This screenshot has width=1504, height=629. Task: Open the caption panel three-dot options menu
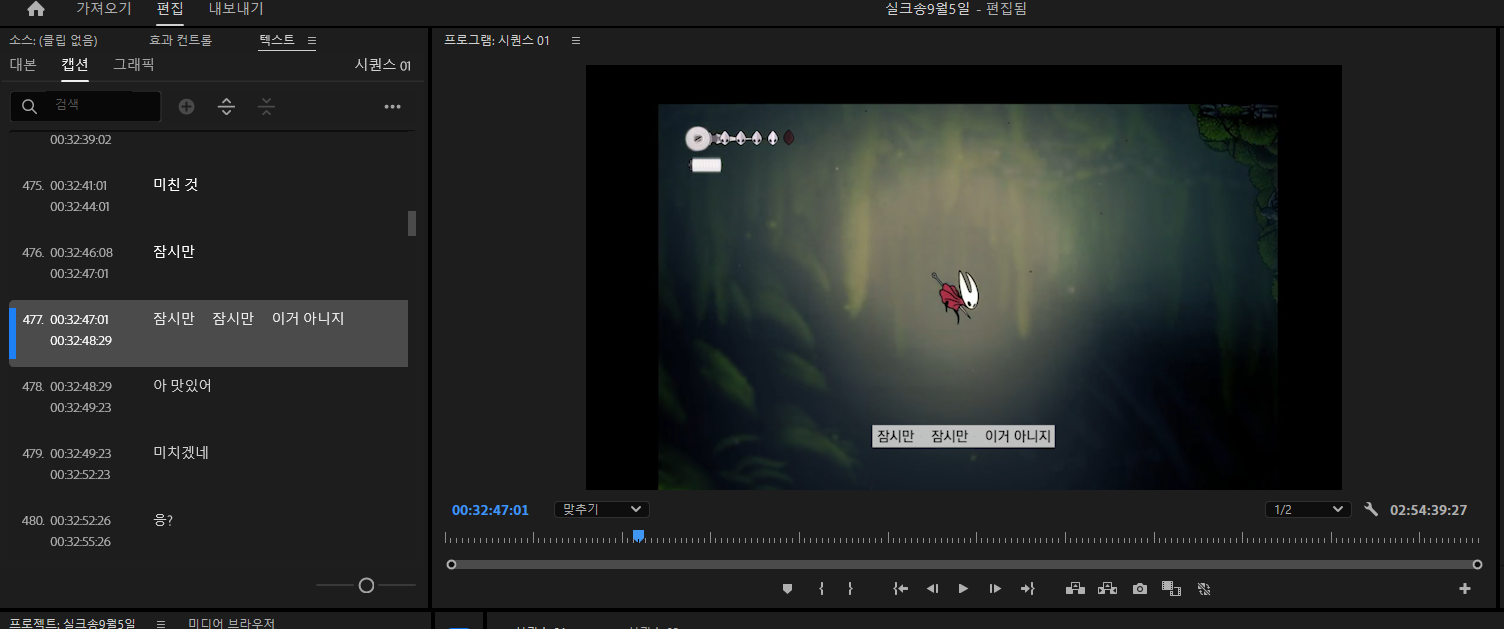click(x=392, y=107)
